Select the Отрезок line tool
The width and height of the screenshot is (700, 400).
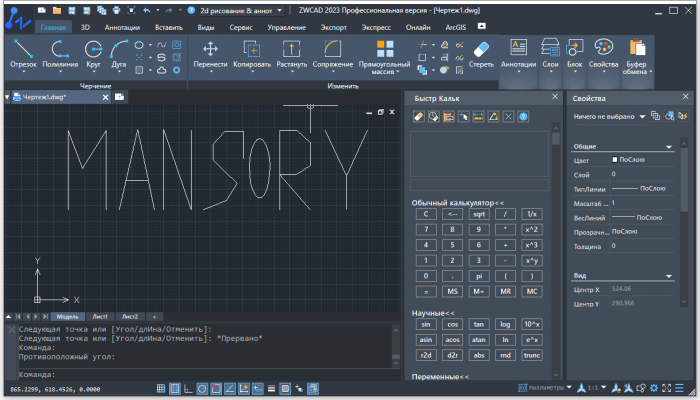point(23,52)
